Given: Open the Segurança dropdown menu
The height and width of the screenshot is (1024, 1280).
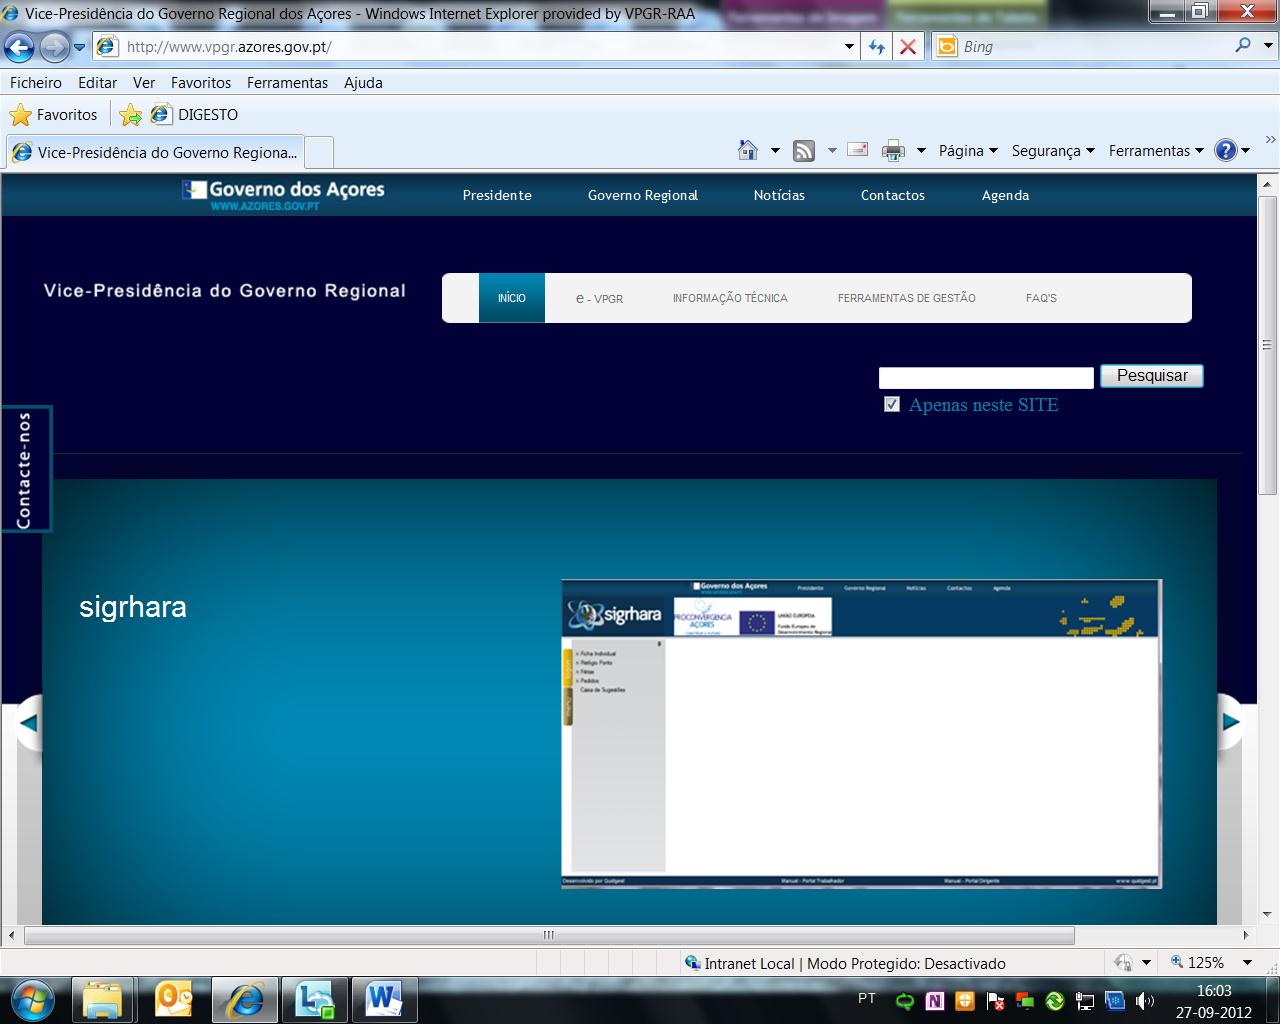Looking at the screenshot, I should [x=1052, y=151].
